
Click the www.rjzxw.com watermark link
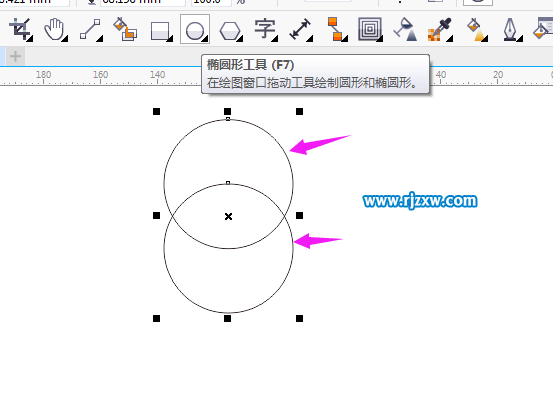[x=420, y=201]
